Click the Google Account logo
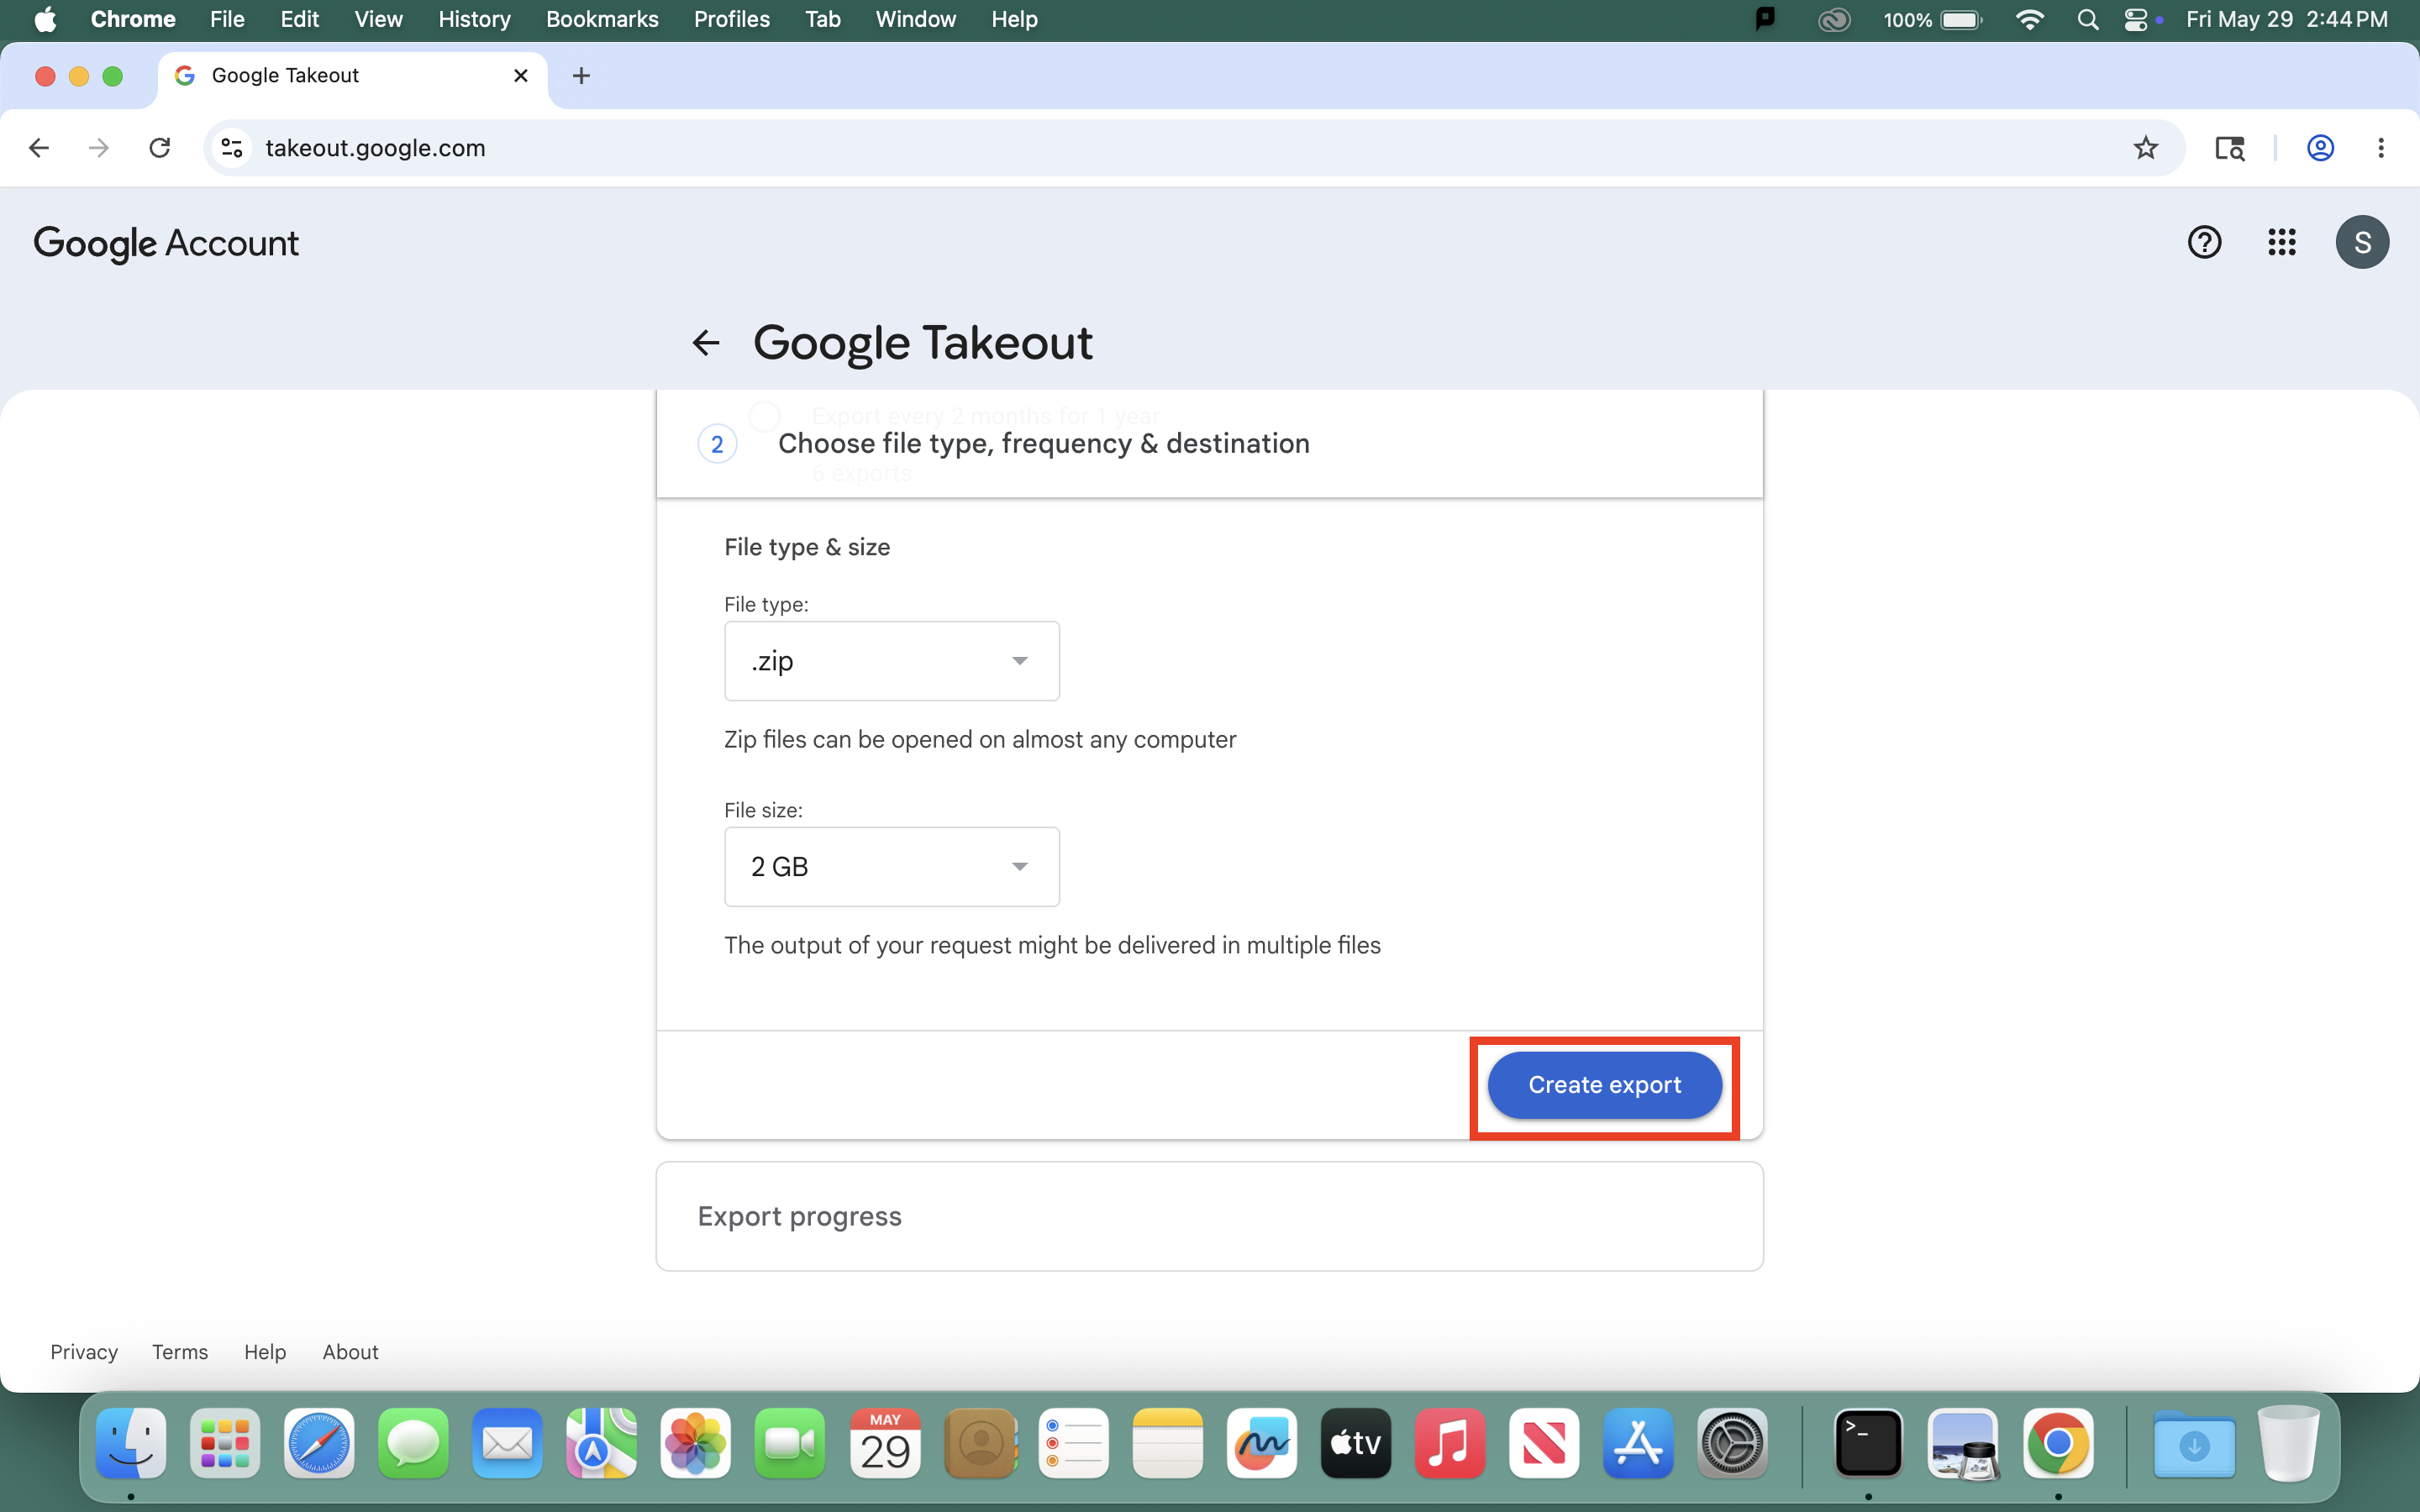 pos(166,243)
